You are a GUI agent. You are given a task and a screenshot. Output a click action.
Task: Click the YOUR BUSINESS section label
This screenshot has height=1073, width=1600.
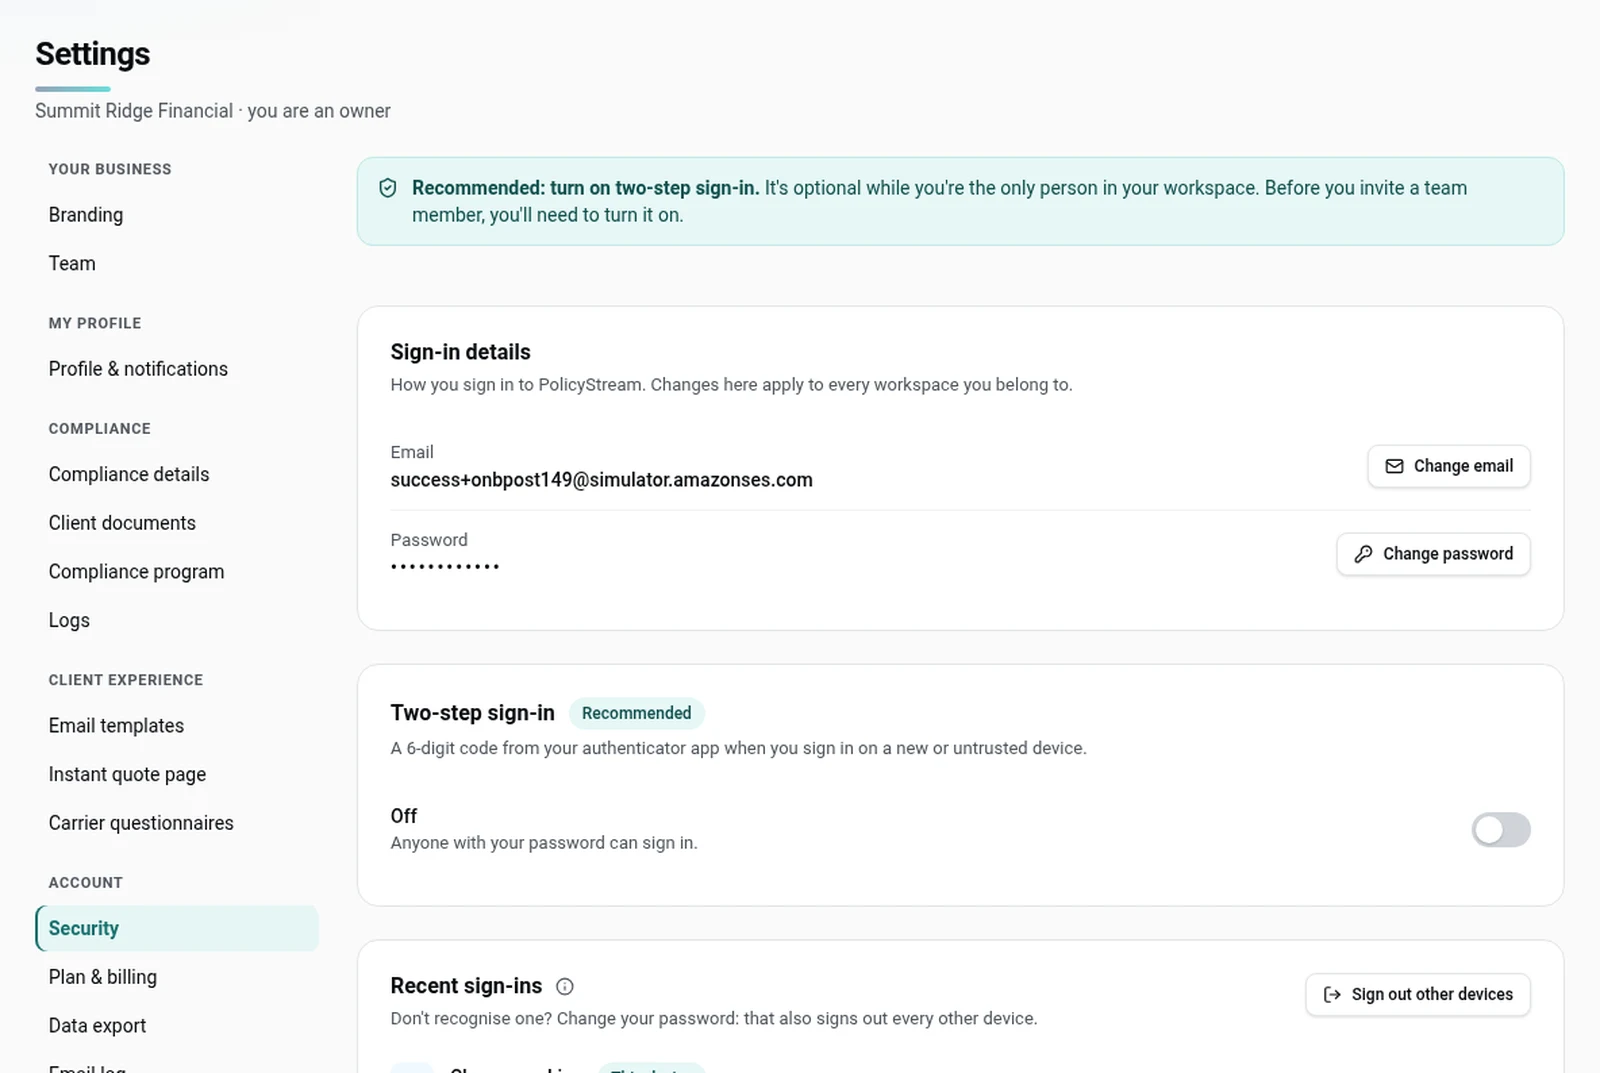click(110, 169)
